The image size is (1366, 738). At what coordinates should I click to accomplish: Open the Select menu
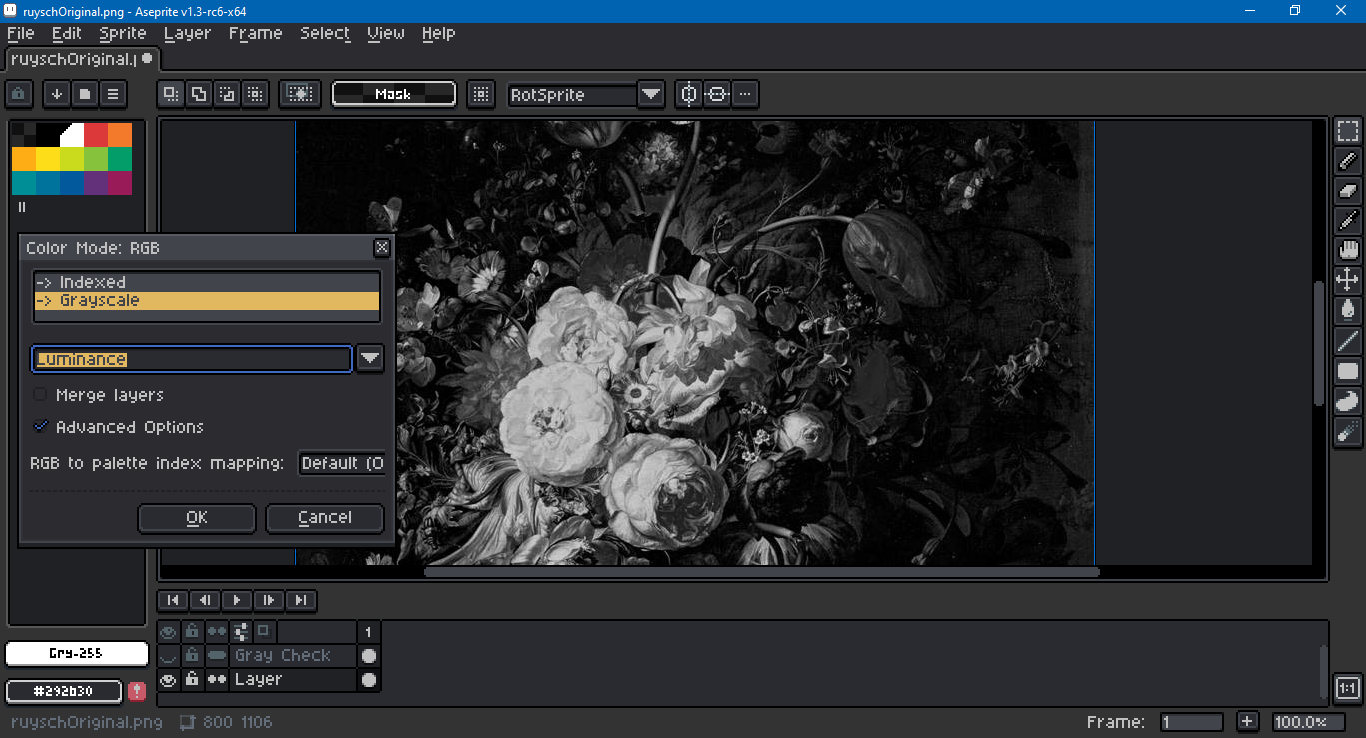[x=325, y=33]
